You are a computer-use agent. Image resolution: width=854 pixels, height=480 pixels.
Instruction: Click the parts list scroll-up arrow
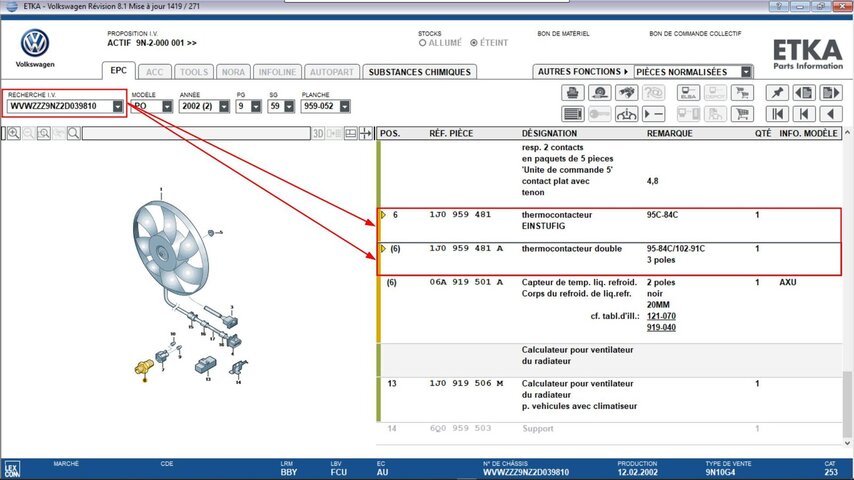pos(847,132)
